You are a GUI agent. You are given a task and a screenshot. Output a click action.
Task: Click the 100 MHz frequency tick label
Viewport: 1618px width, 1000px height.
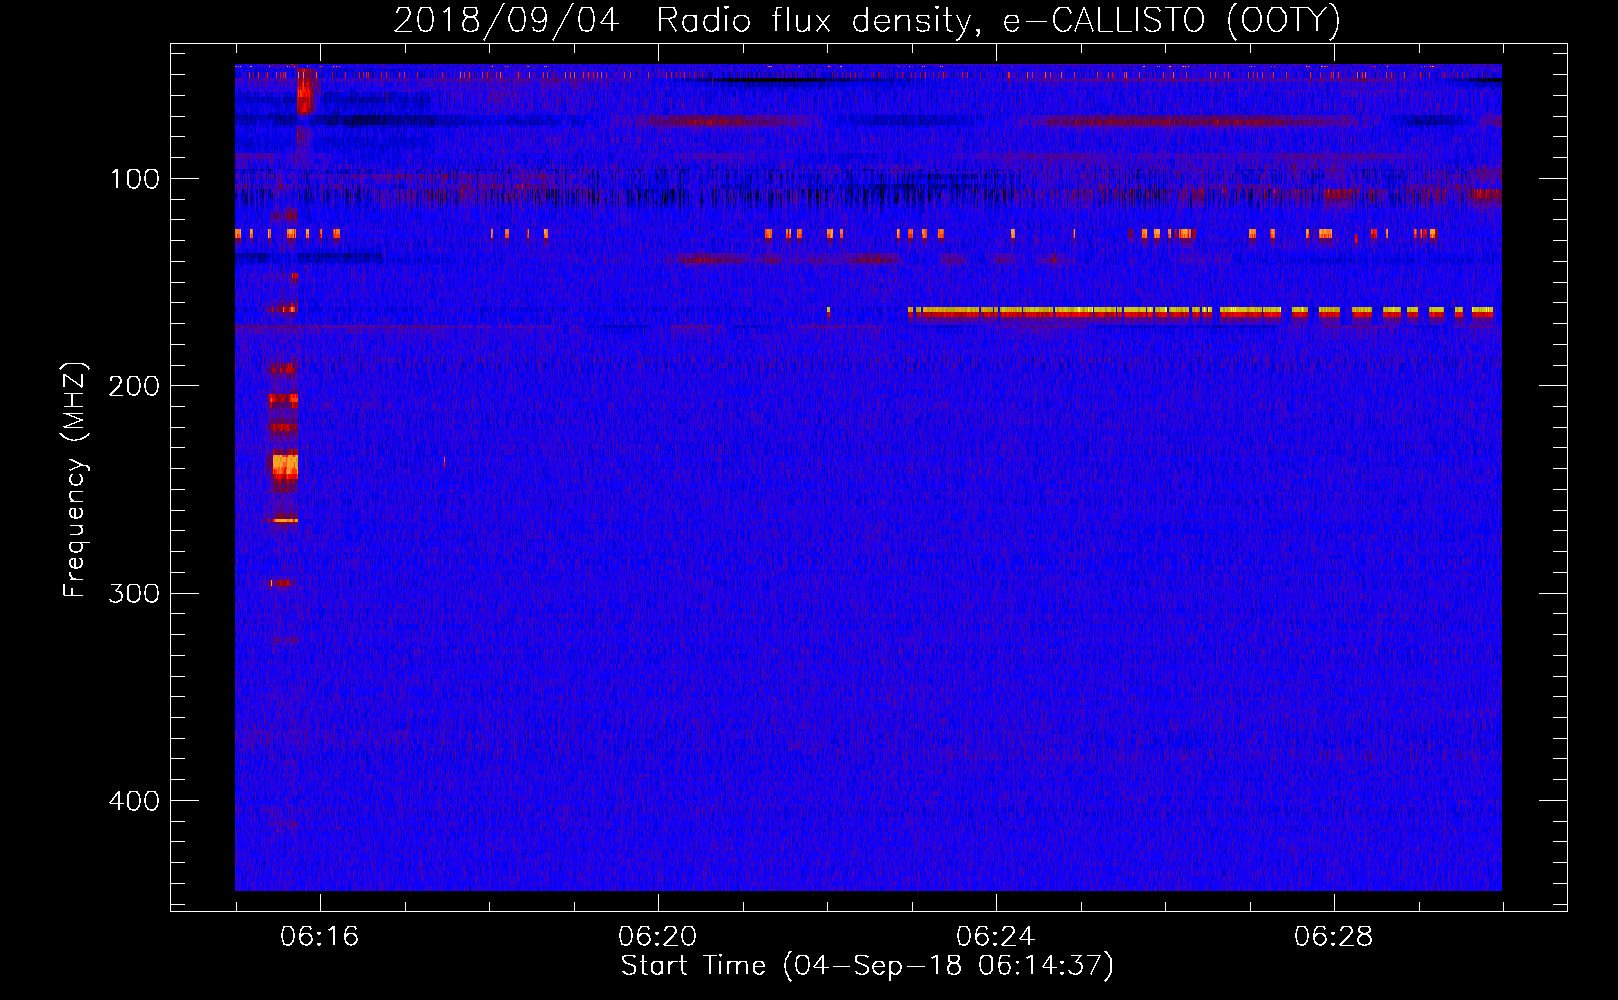(135, 180)
